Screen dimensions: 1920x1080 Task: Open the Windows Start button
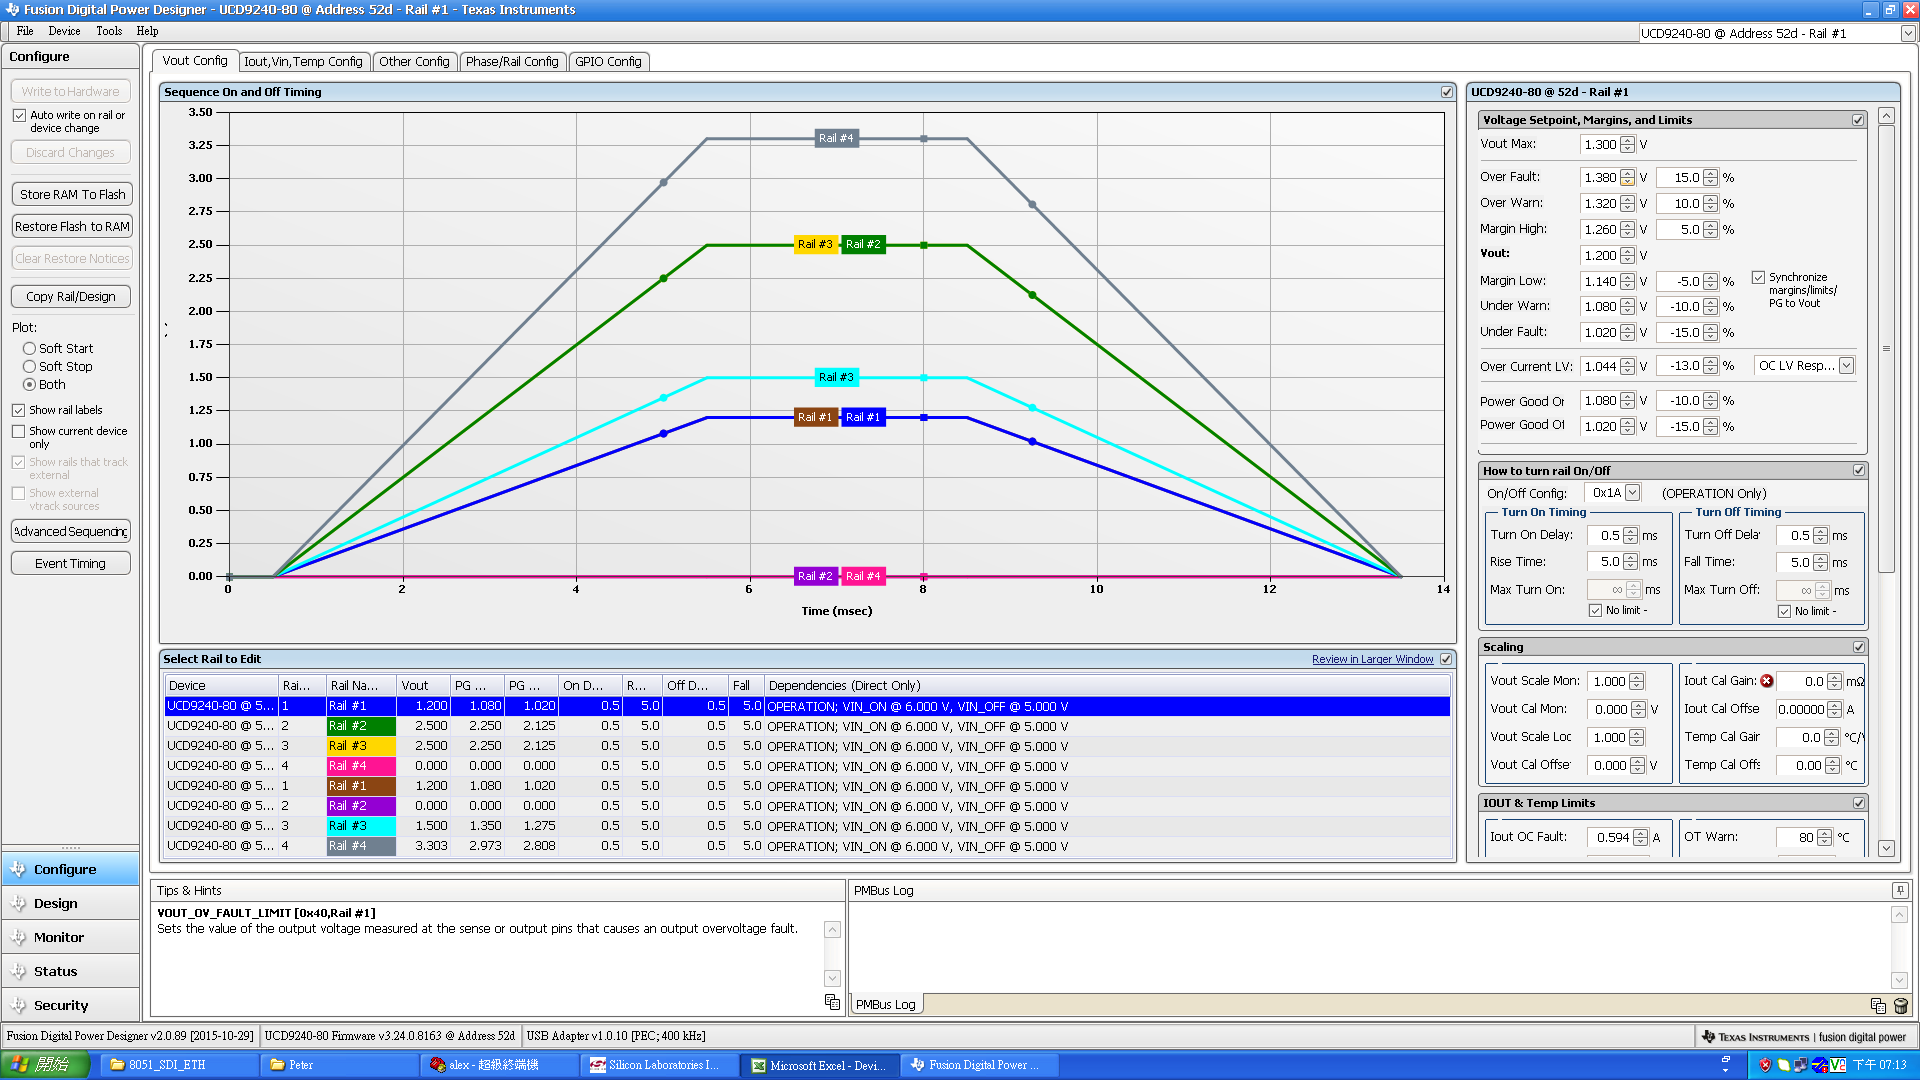[x=48, y=1065]
